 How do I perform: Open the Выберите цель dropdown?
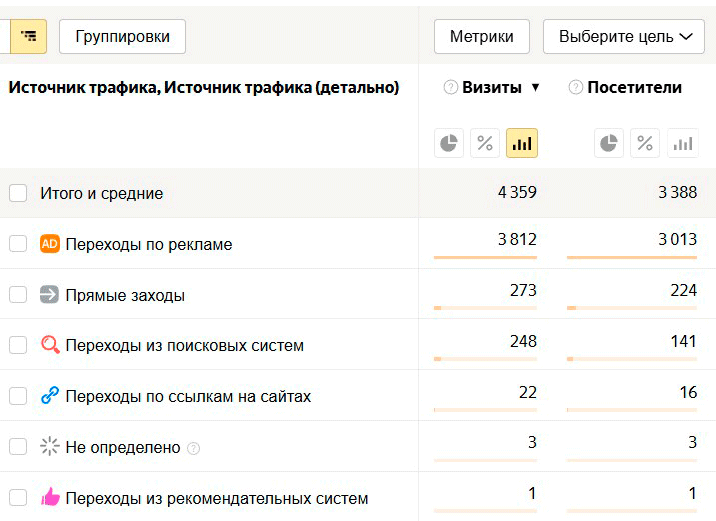pyautogui.click(x=625, y=37)
